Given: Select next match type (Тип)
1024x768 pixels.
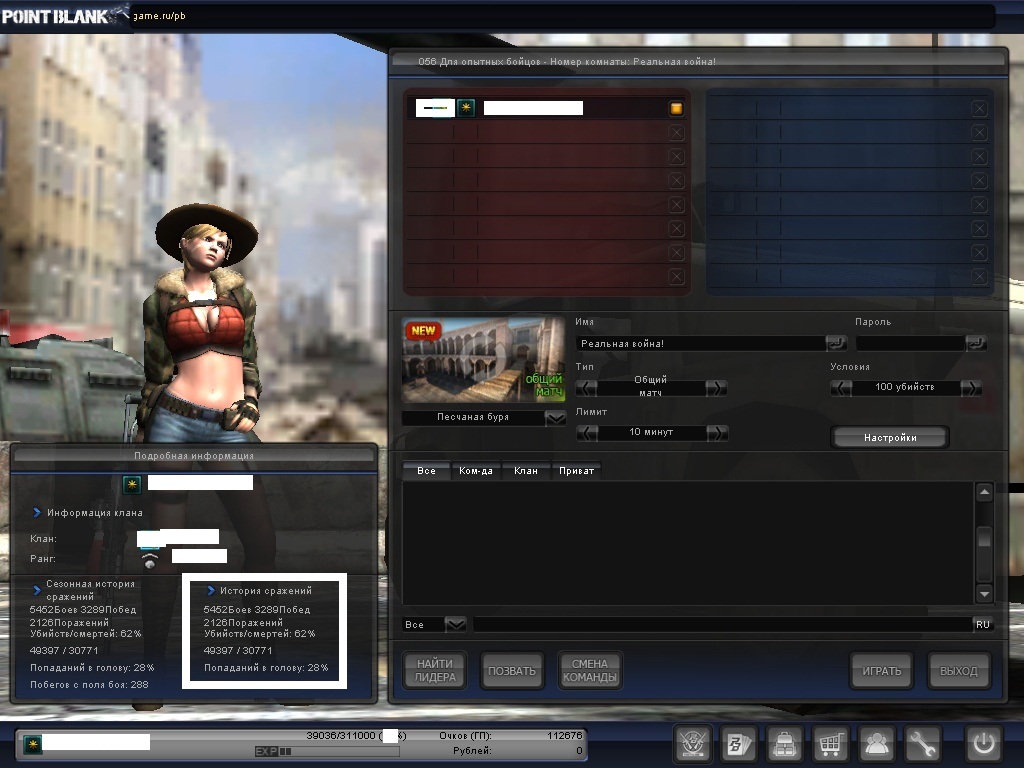Looking at the screenshot, I should pyautogui.click(x=716, y=389).
